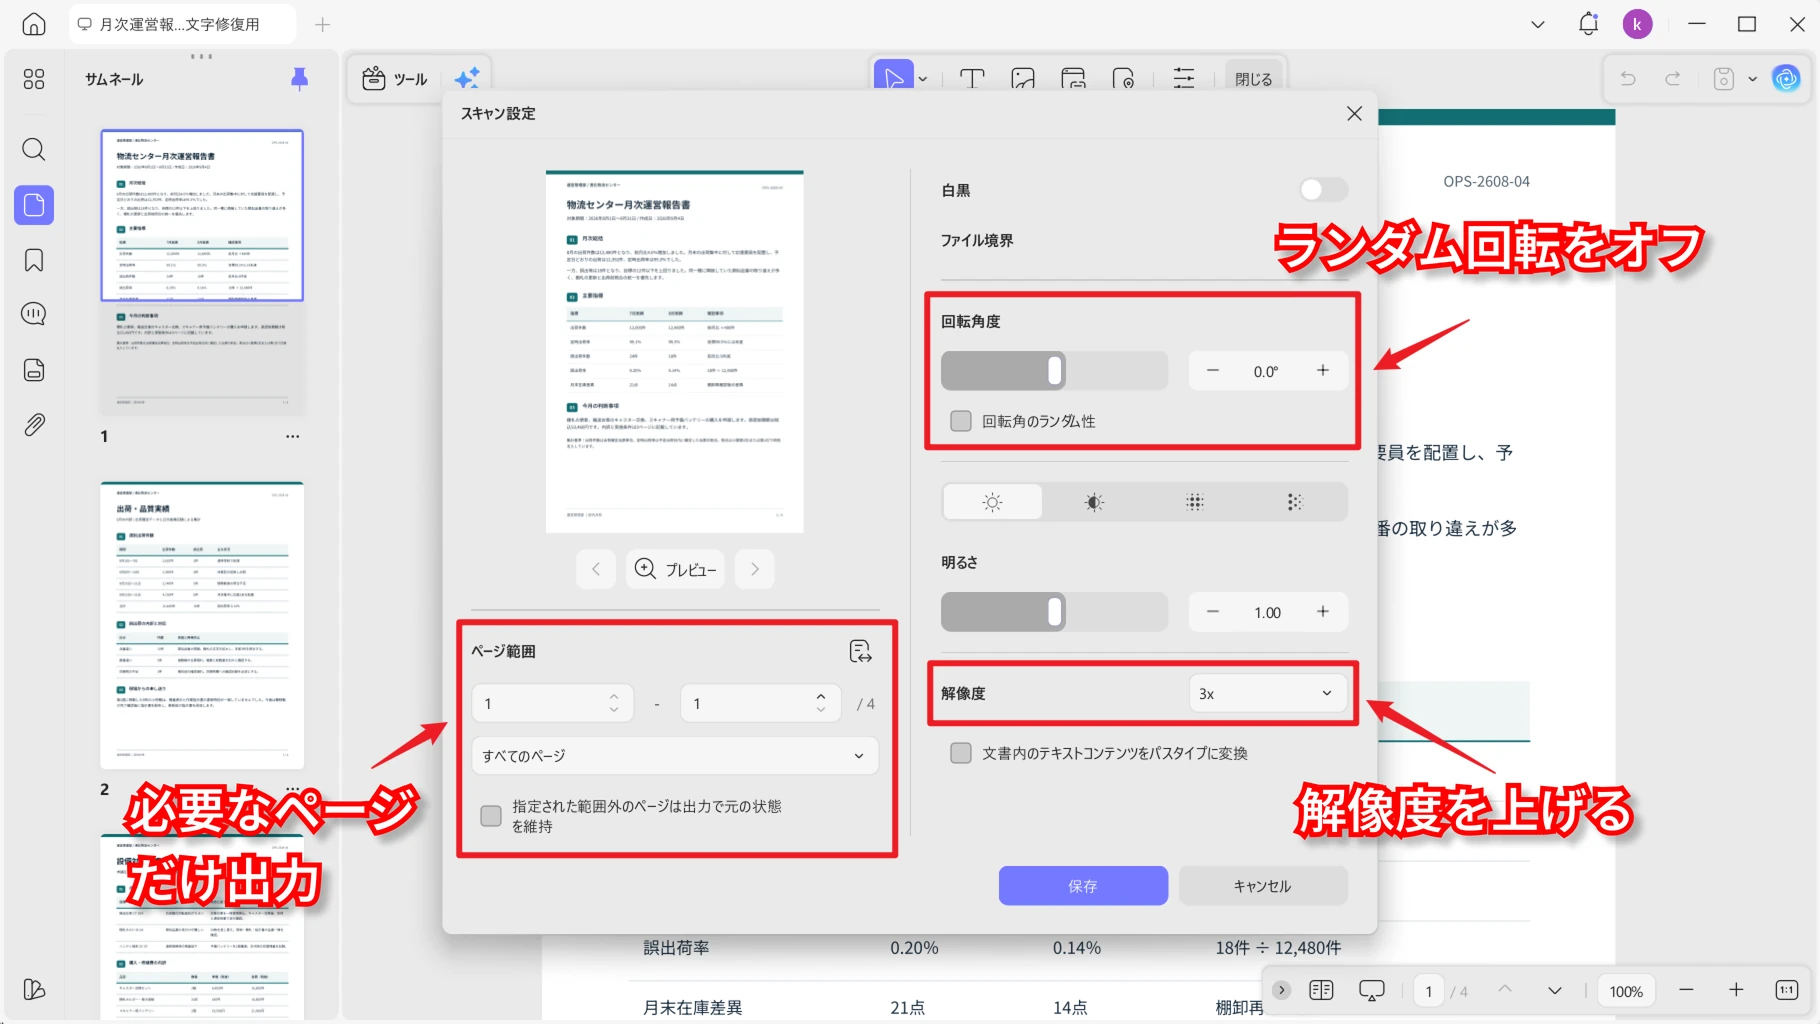
Task: Toggle the 白黒 switch
Action: click(1323, 189)
